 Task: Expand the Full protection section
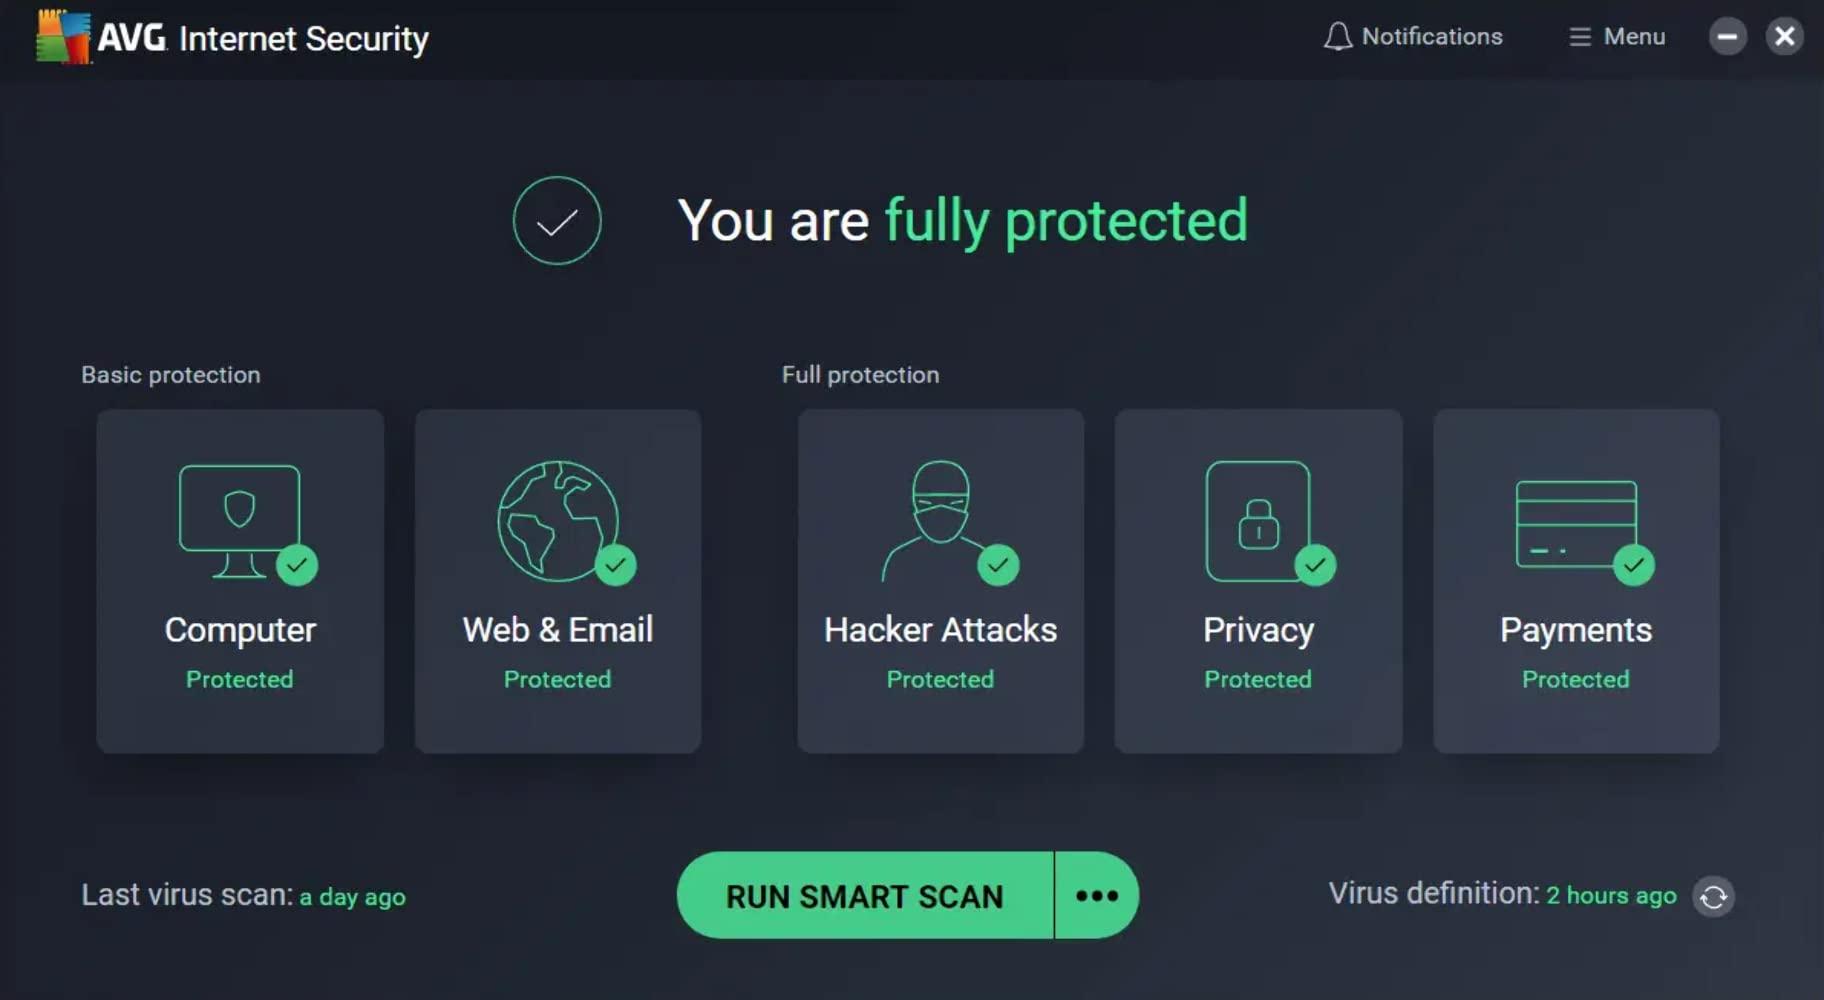pos(860,374)
